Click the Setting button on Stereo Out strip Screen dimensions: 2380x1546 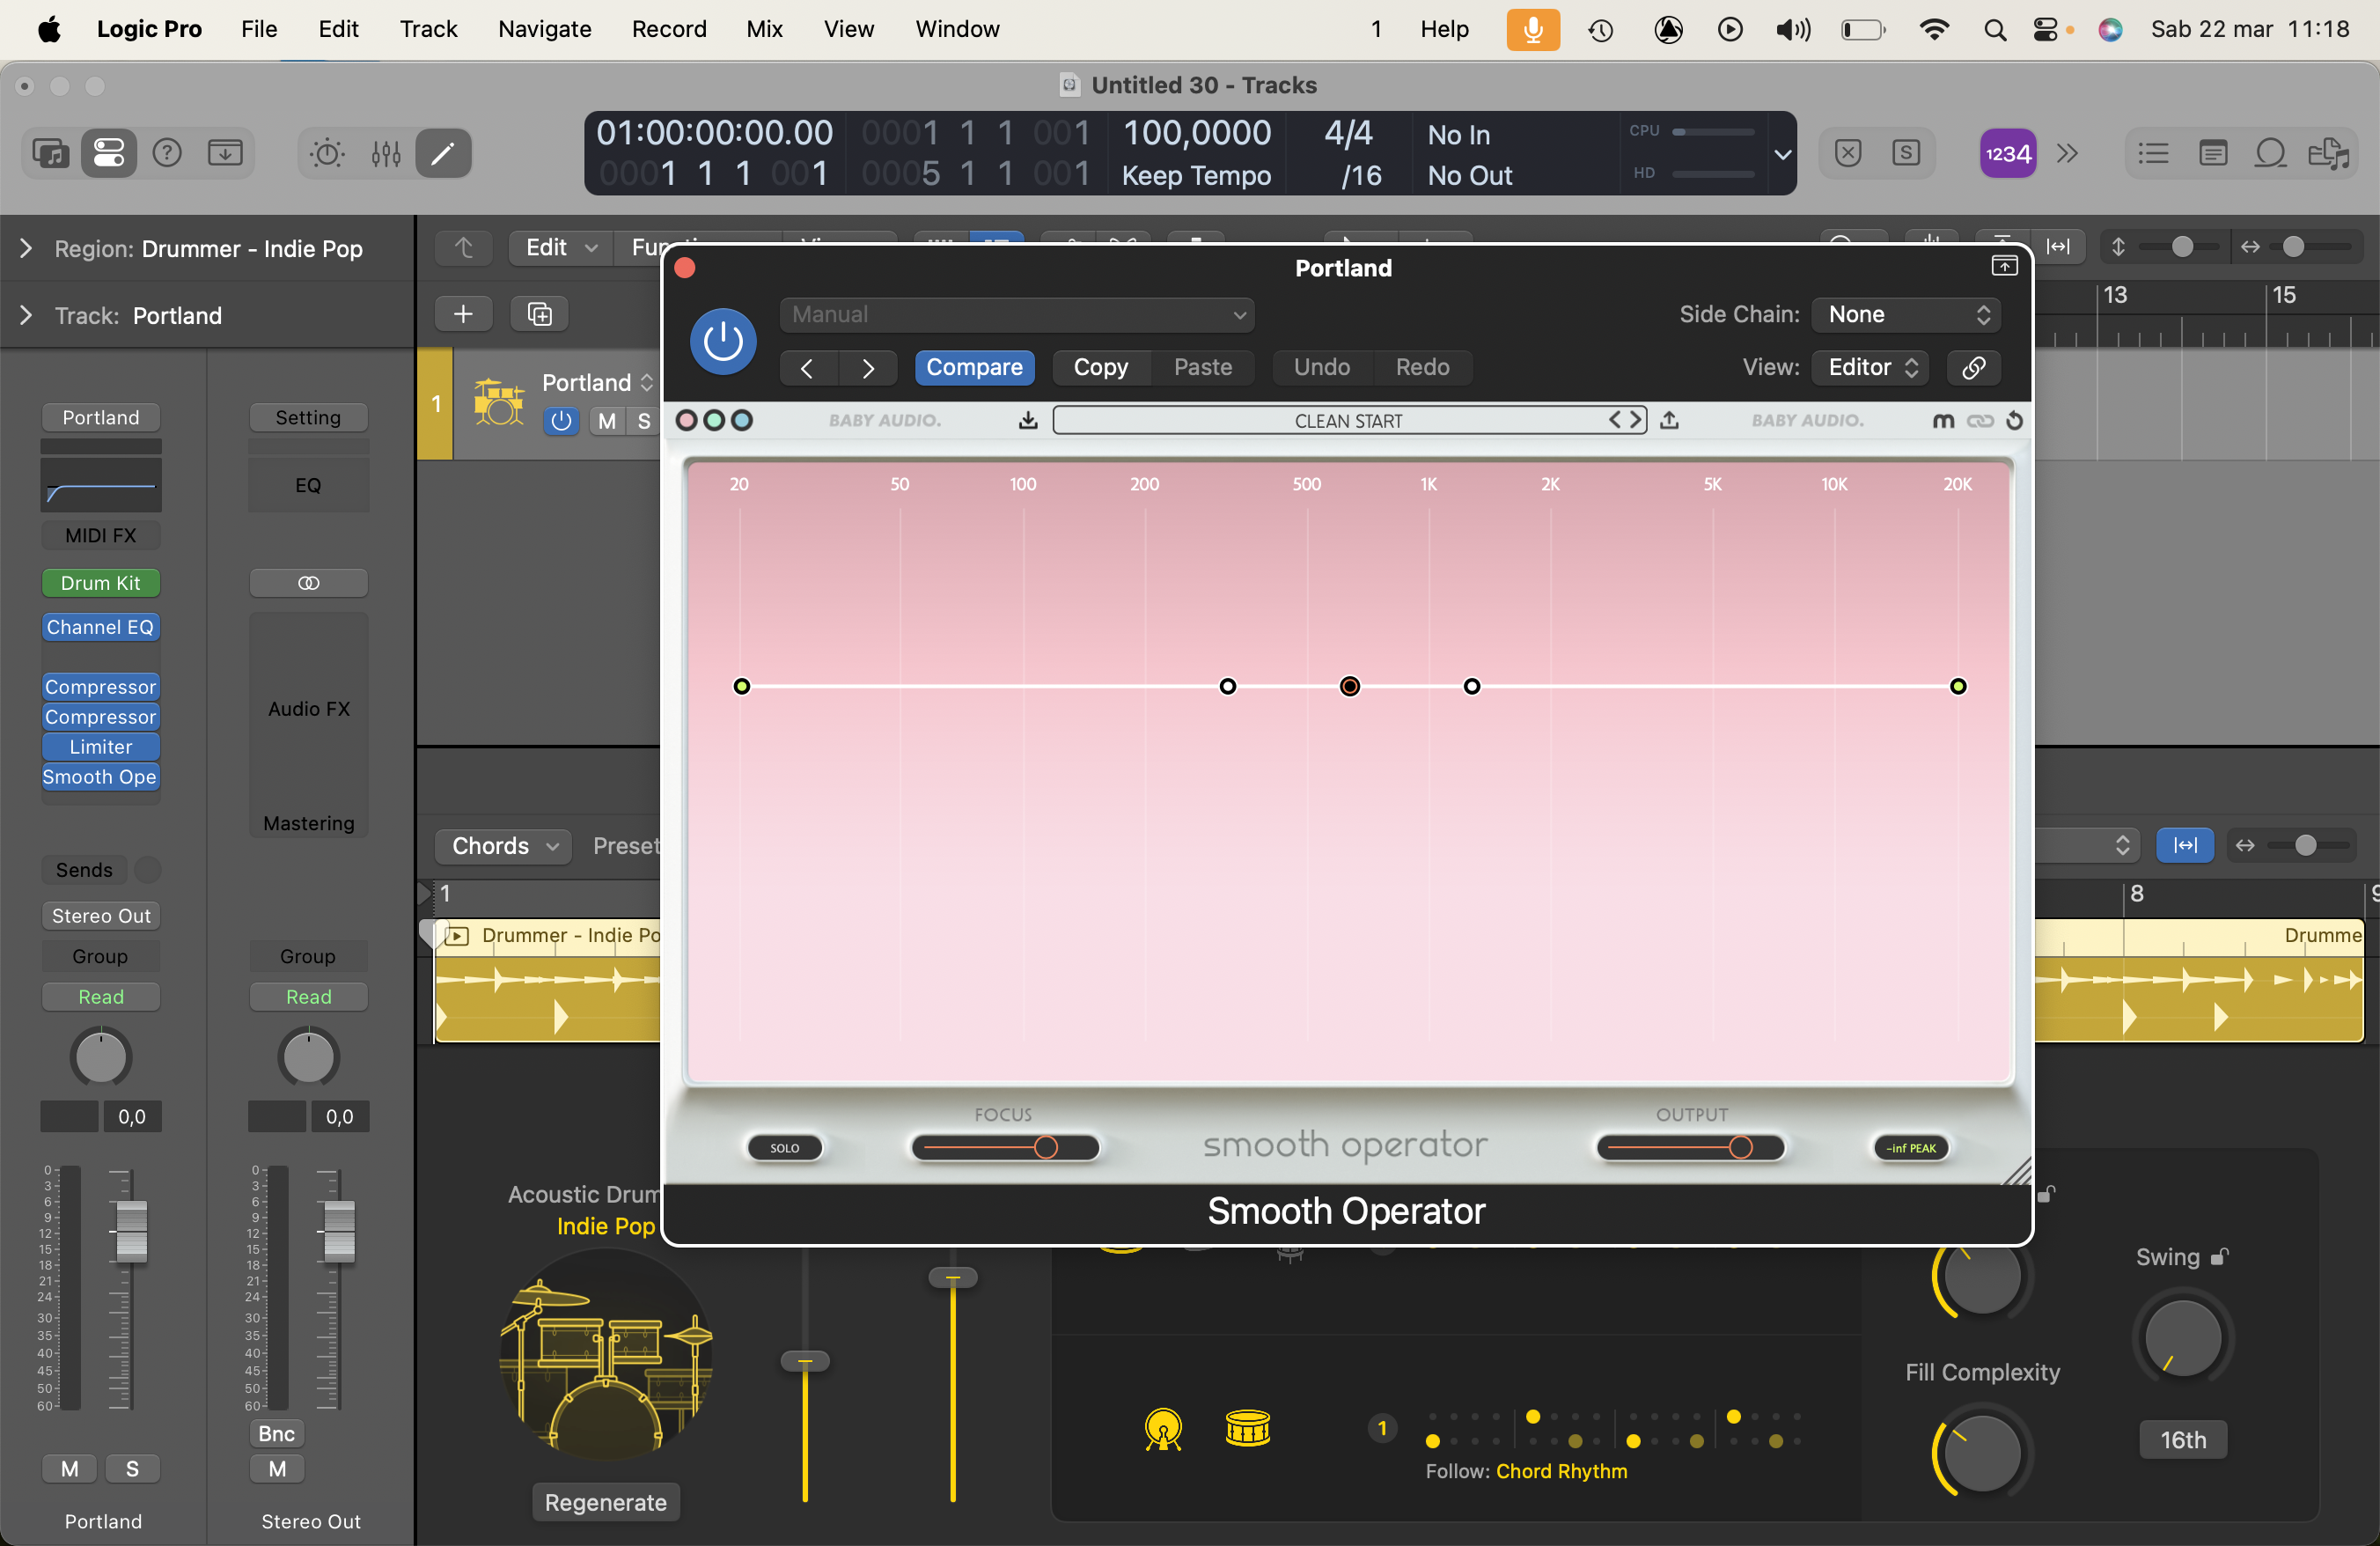pos(308,417)
